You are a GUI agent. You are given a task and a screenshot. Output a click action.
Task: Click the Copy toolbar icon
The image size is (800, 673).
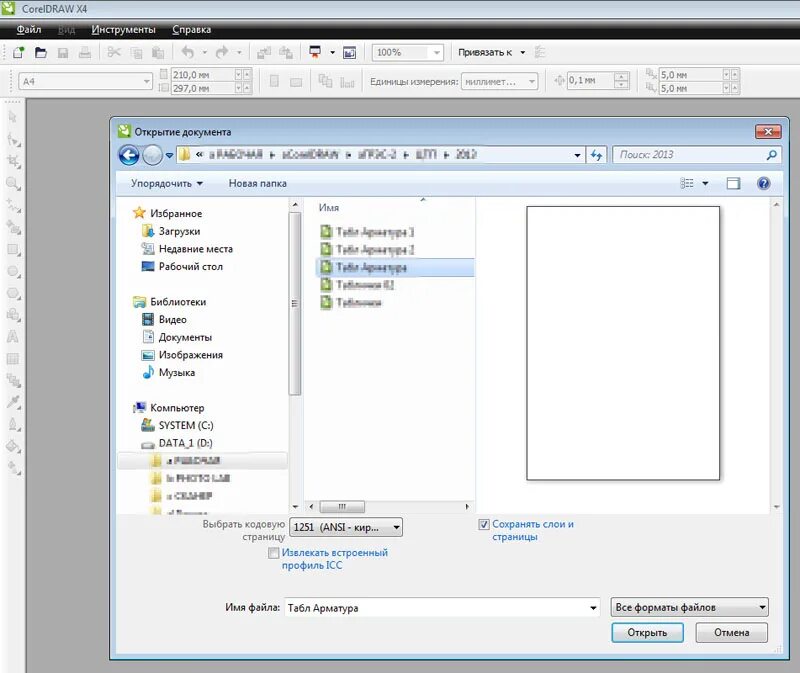[136, 53]
